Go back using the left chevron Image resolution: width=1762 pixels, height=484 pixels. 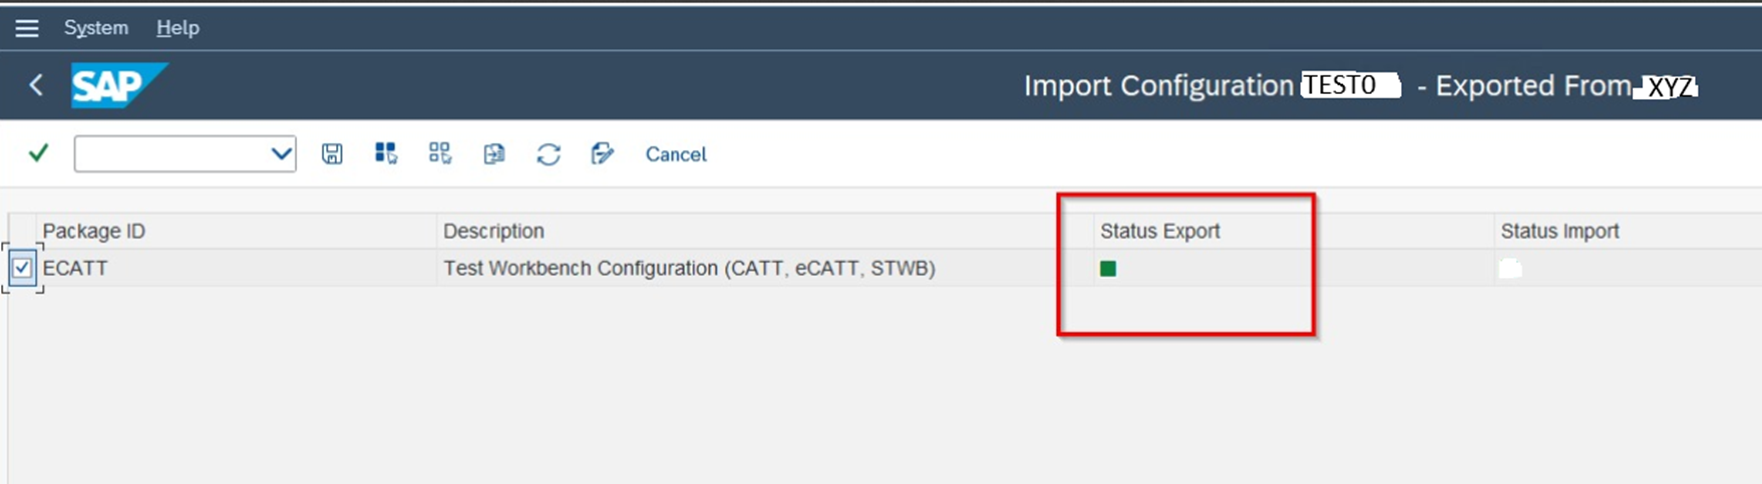36,85
